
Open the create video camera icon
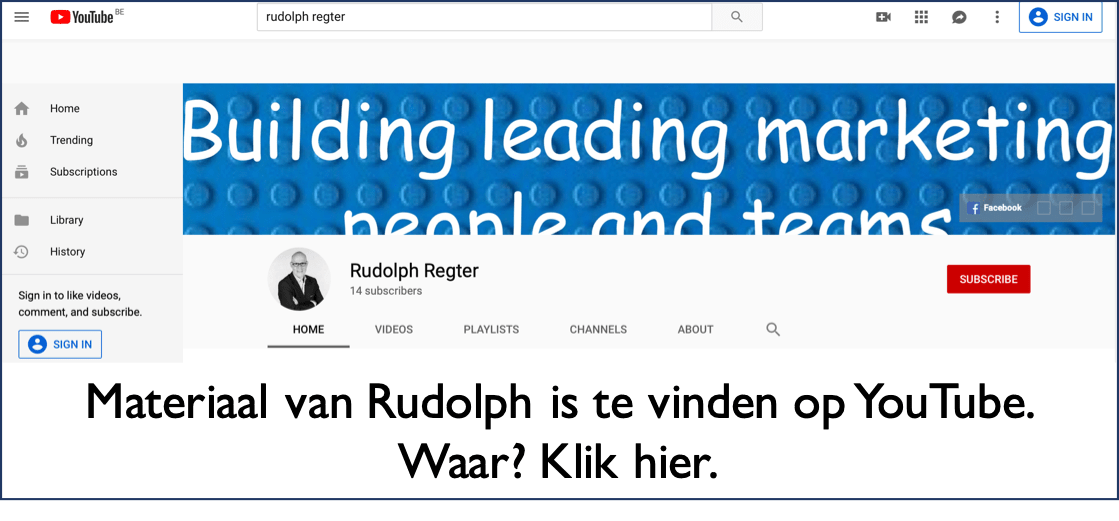tap(883, 17)
